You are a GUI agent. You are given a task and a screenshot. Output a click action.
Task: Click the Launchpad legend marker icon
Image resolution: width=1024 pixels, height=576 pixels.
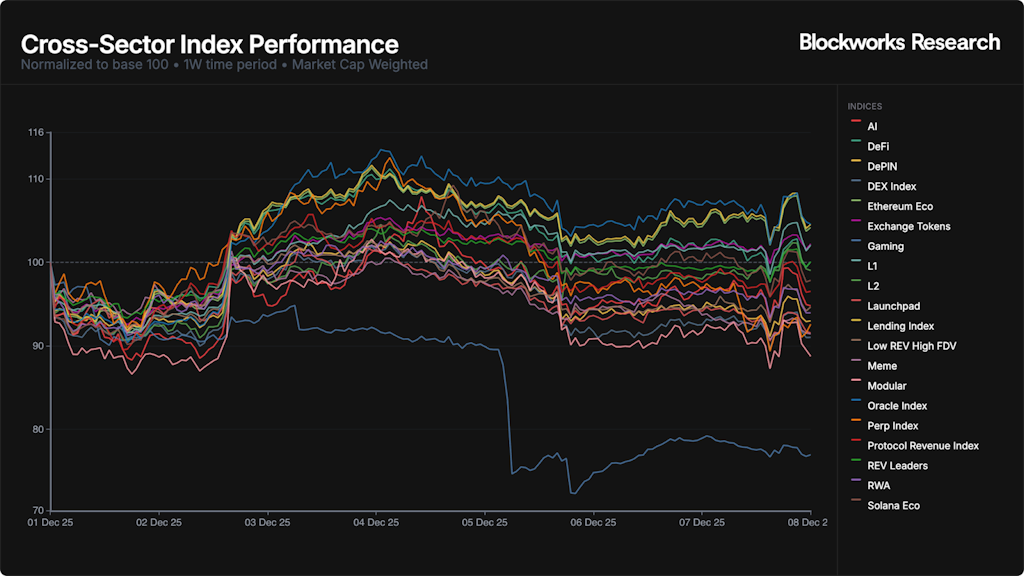[855, 307]
